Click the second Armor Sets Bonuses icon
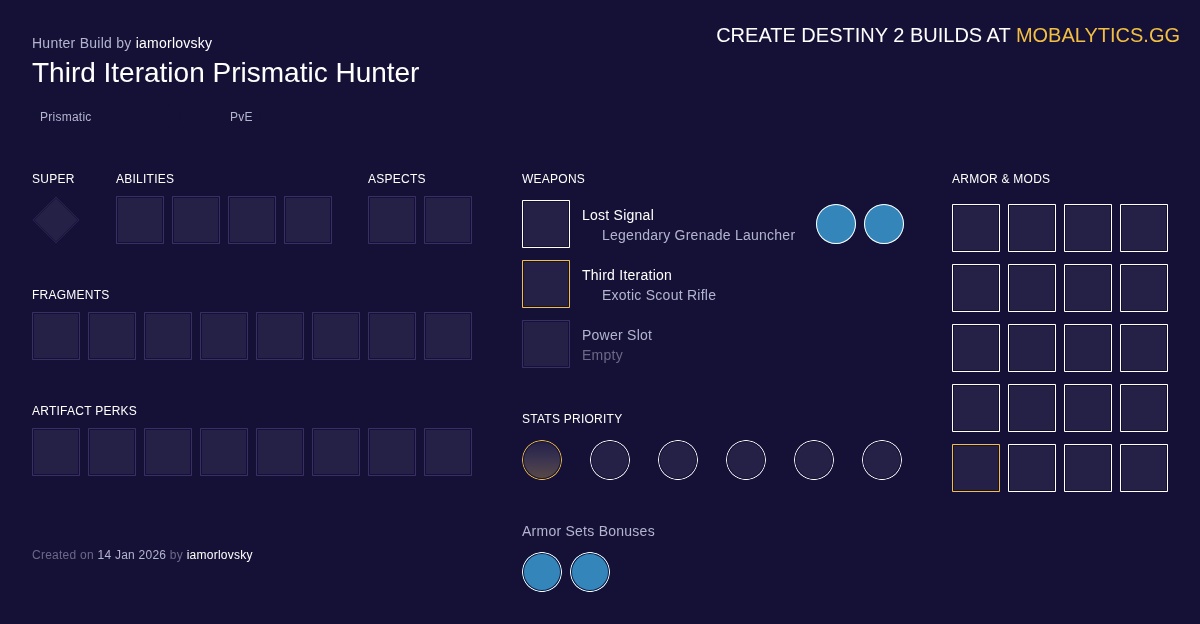 (x=590, y=572)
